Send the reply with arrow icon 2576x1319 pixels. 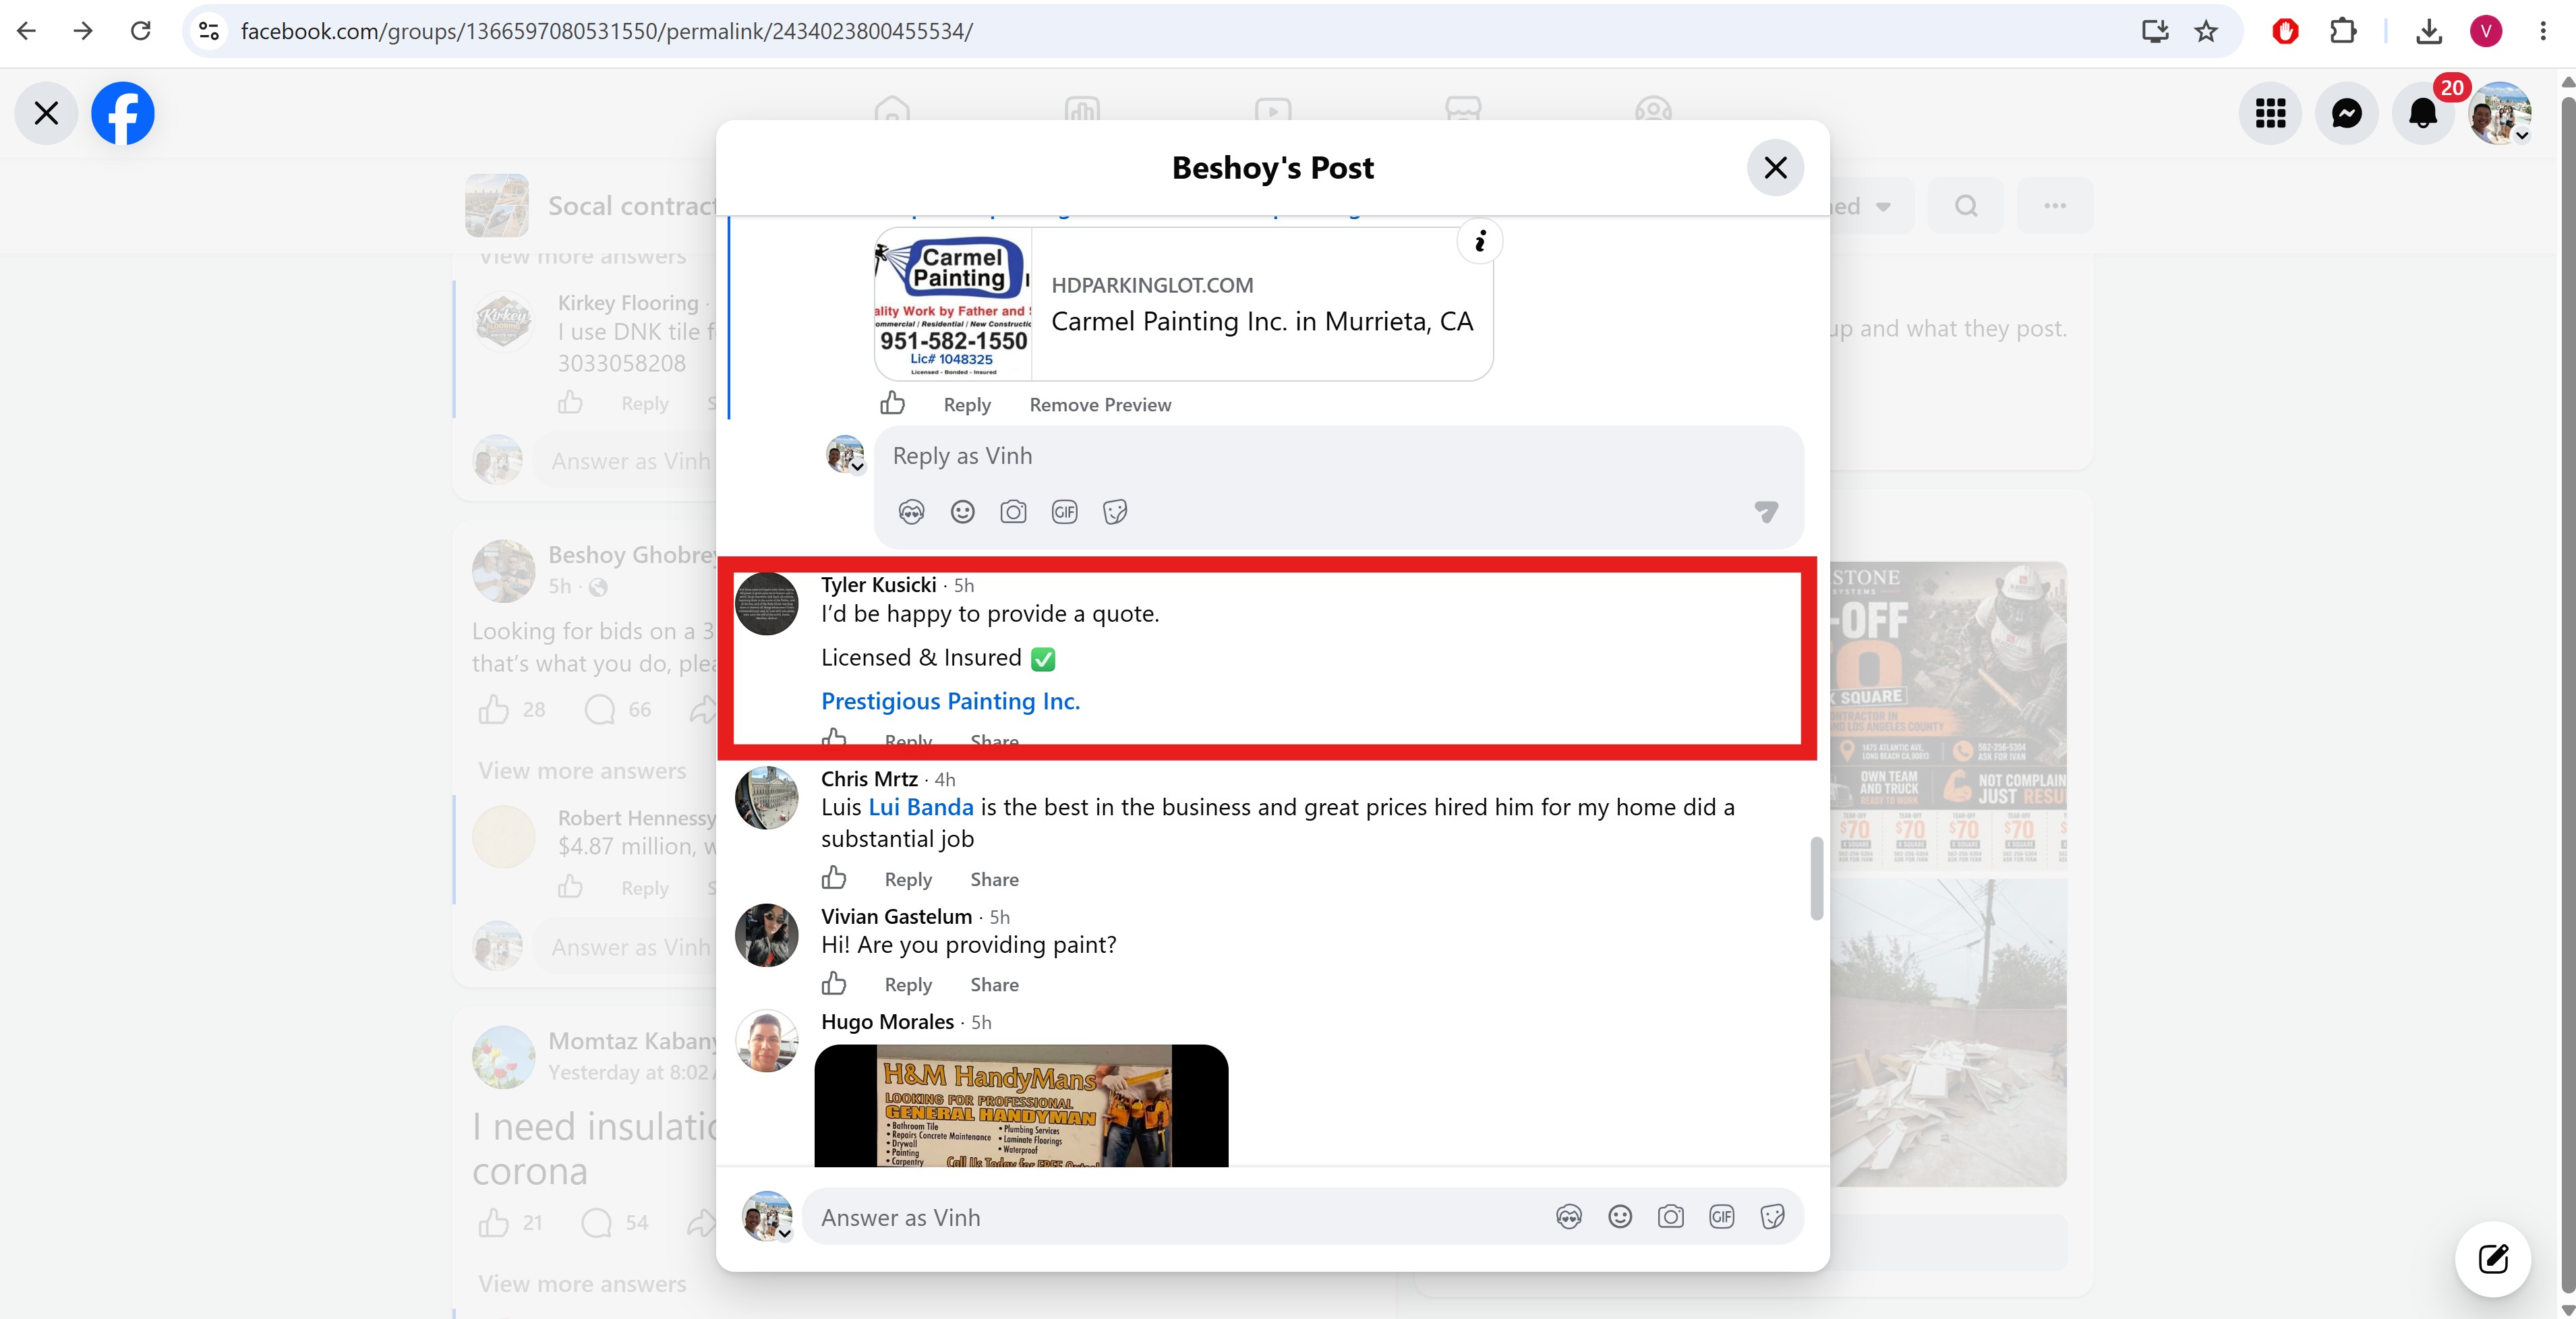point(1766,512)
